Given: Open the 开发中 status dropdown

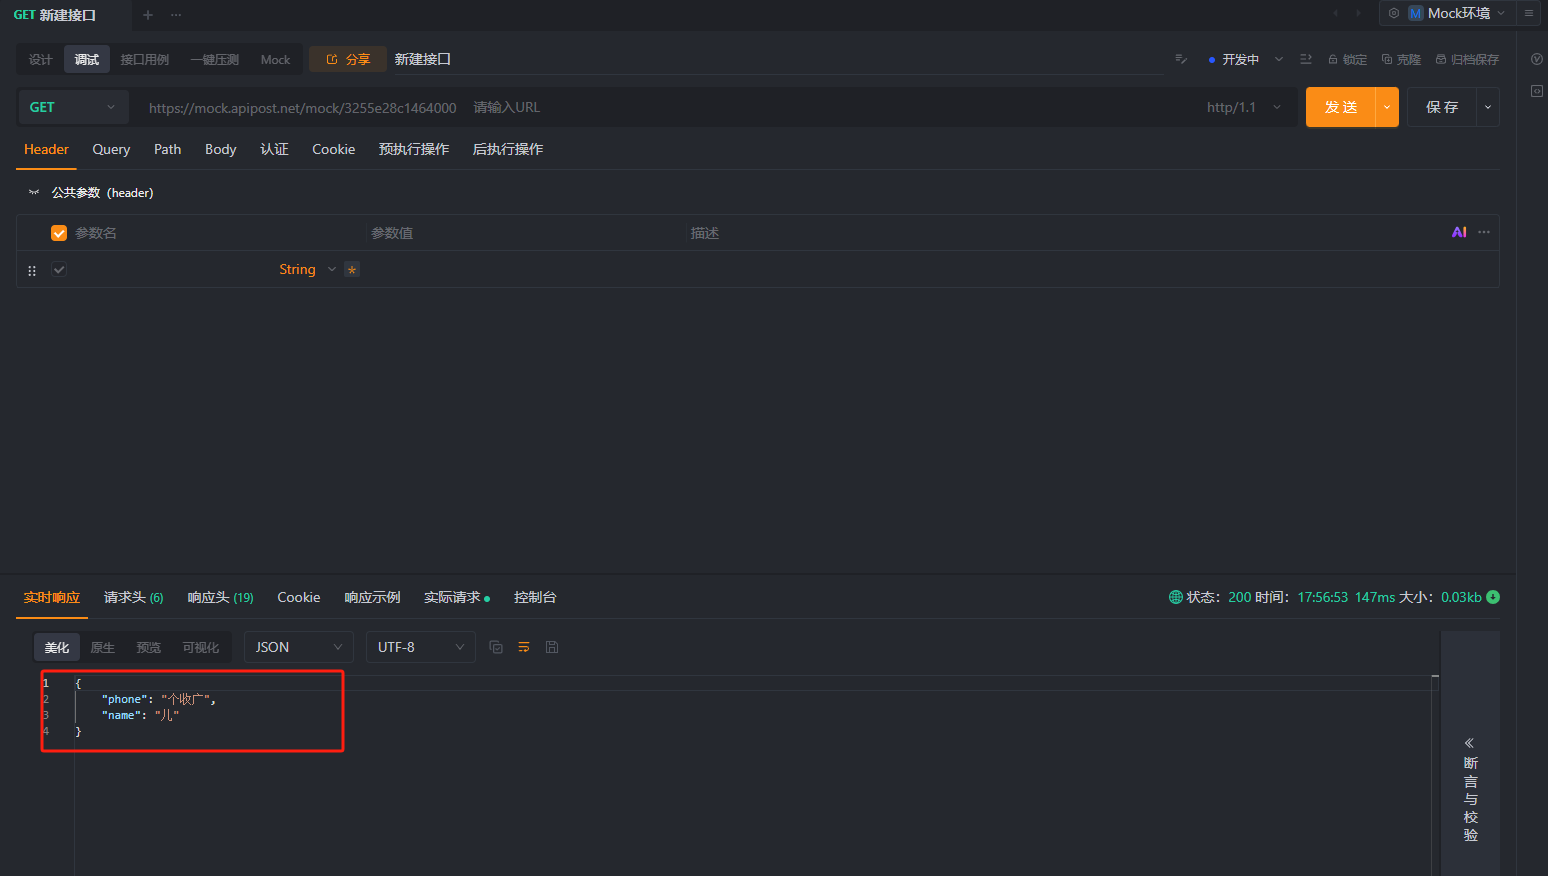Looking at the screenshot, I should (x=1246, y=59).
